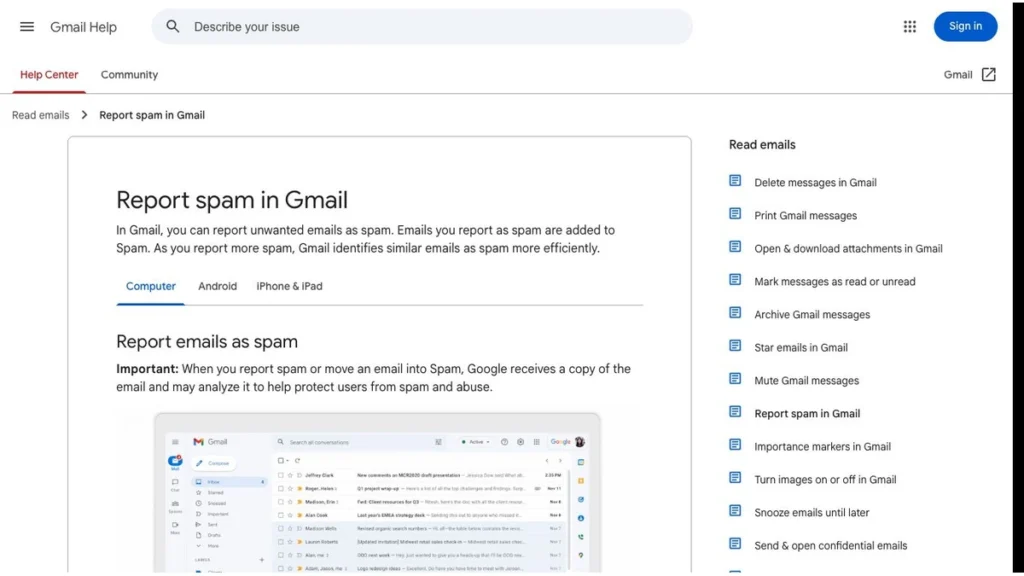The height and width of the screenshot is (576, 1024).
Task: Open Archive Gmail messages article
Action: coord(812,315)
